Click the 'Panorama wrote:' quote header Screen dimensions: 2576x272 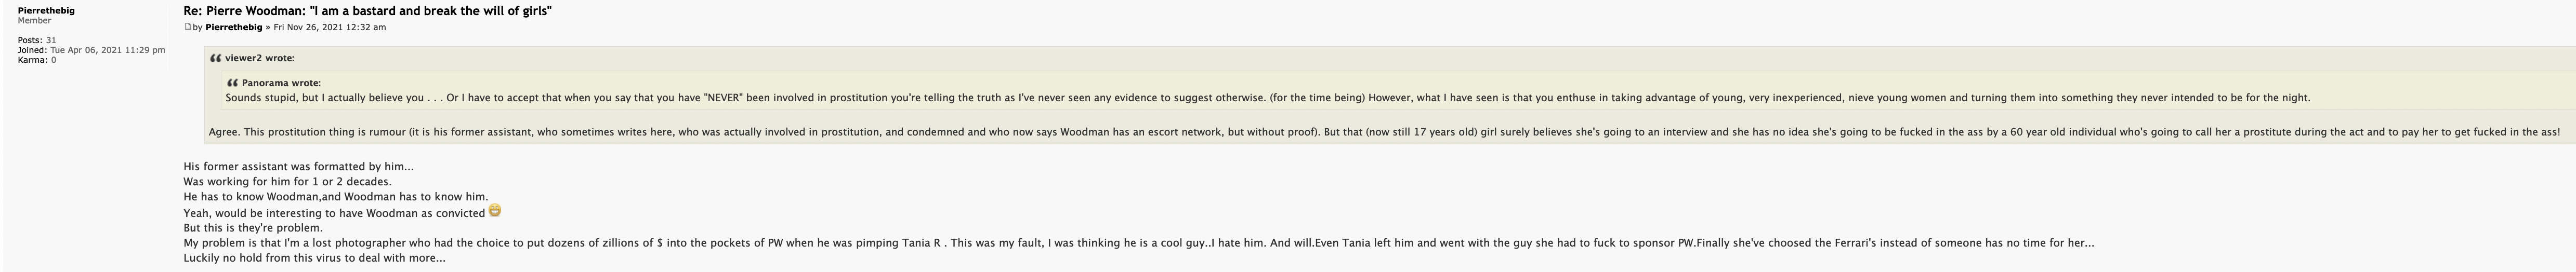click(281, 83)
